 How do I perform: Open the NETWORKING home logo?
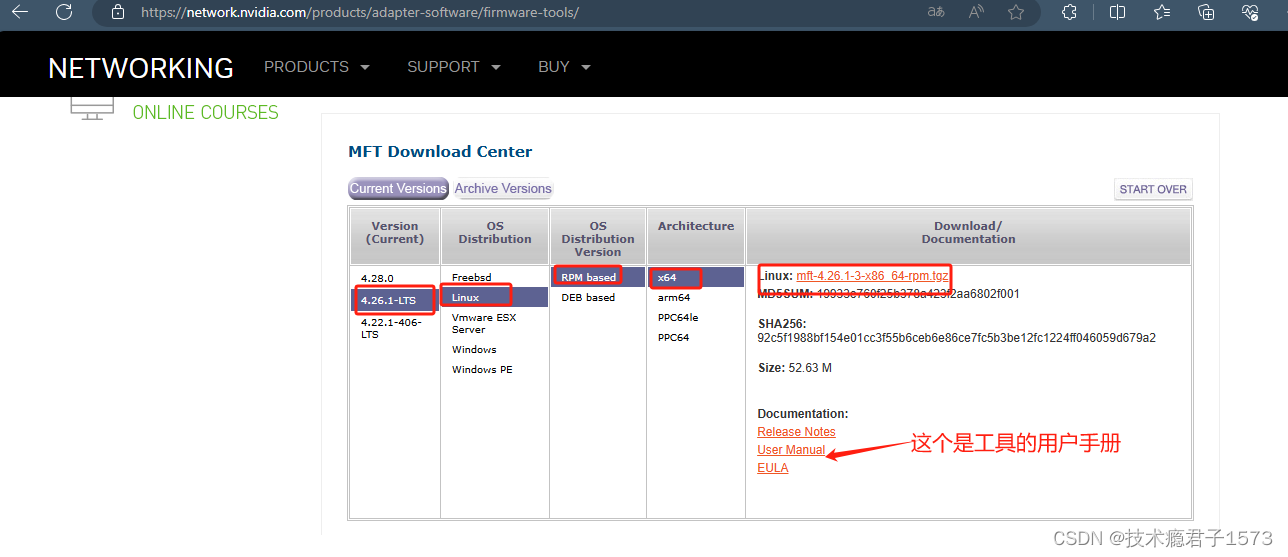[141, 67]
